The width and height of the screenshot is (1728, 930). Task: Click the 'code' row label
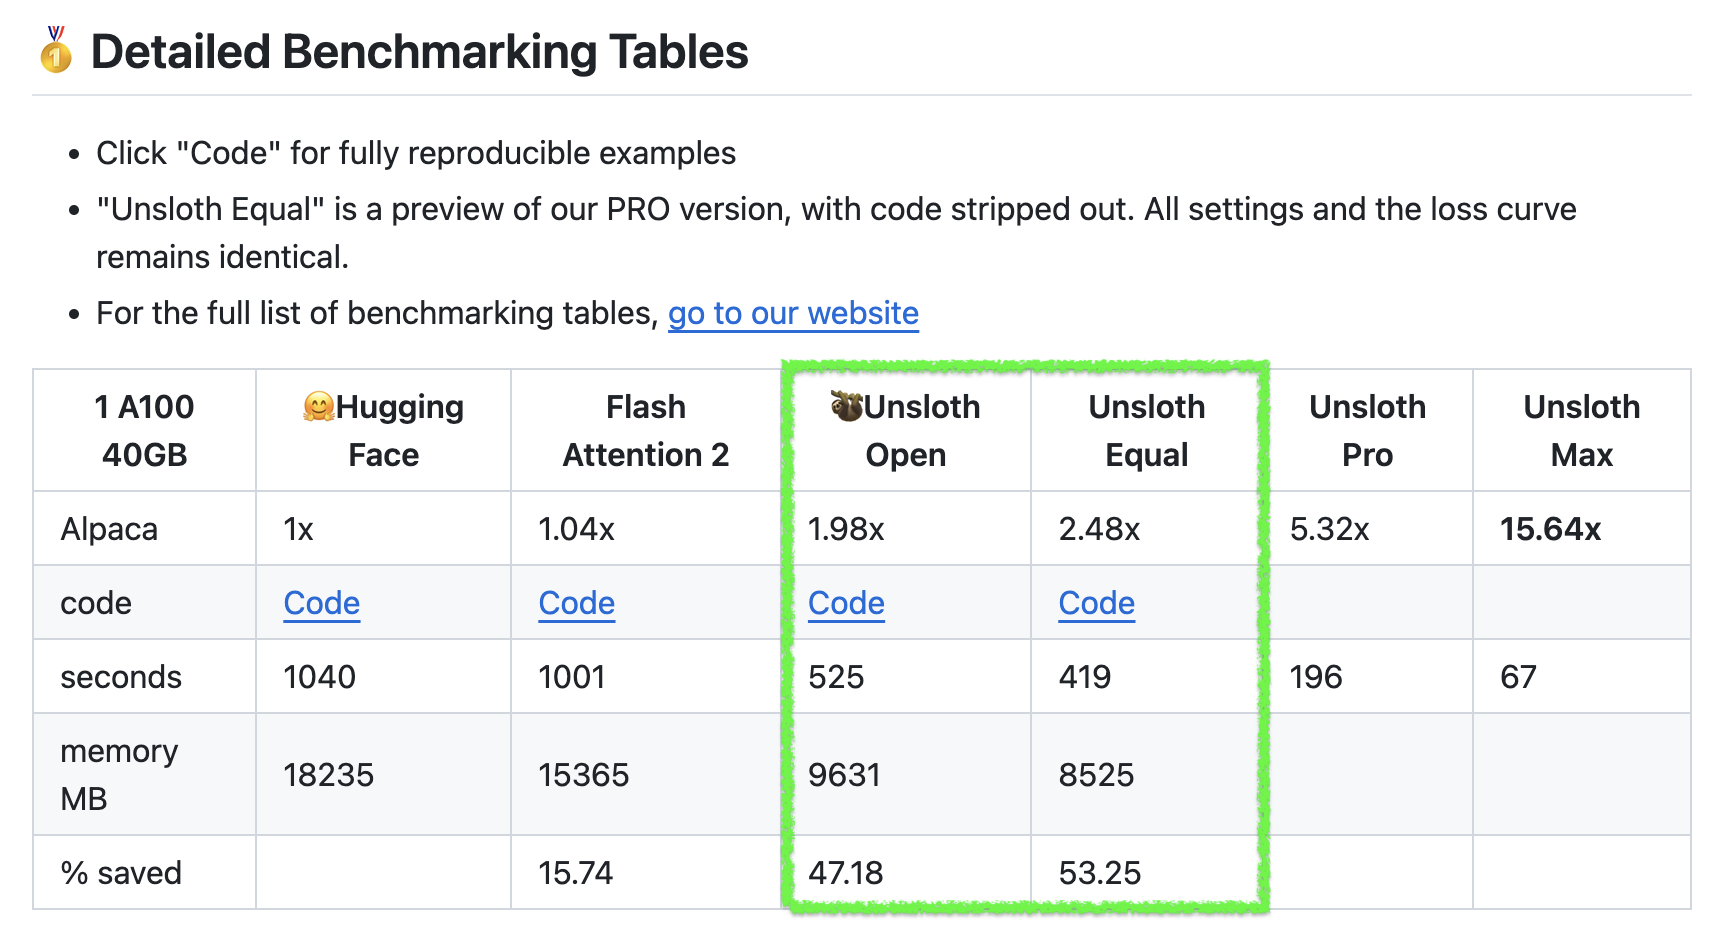click(96, 603)
